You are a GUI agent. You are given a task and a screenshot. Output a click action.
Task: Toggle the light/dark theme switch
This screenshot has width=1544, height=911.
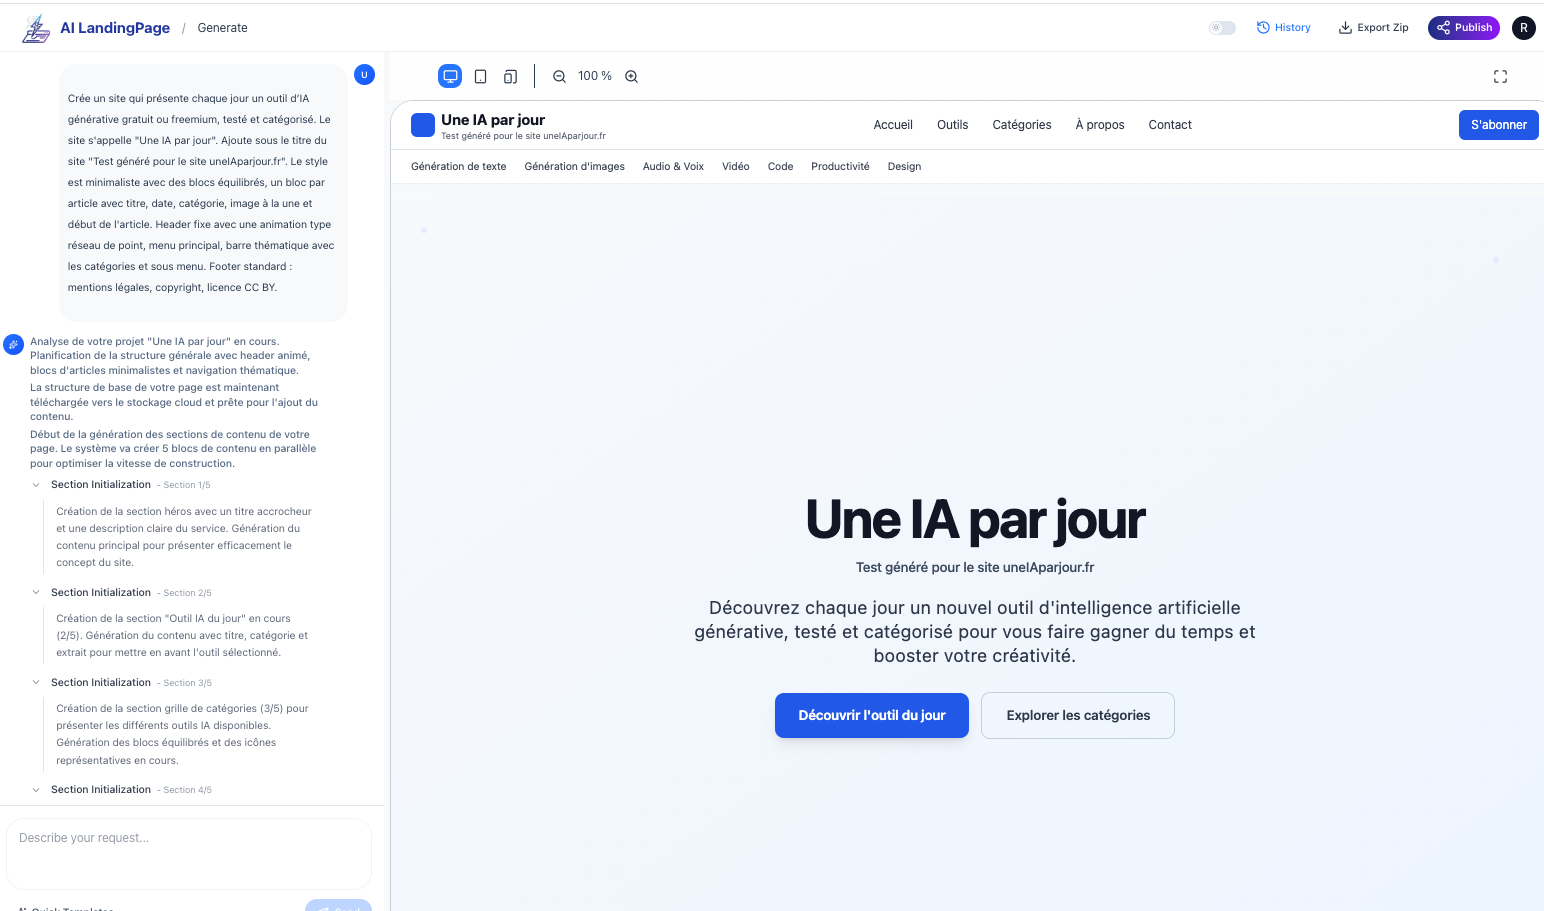(x=1222, y=28)
